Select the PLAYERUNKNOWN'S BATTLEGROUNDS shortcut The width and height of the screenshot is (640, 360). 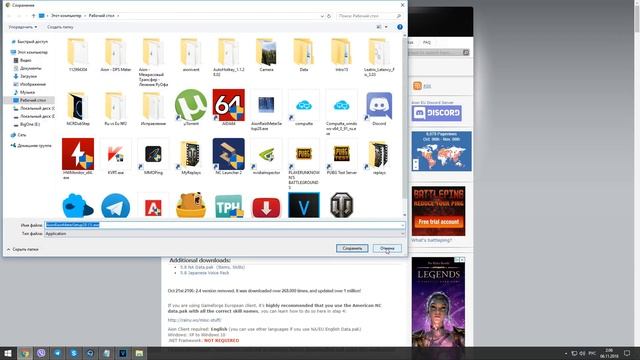pyautogui.click(x=304, y=155)
